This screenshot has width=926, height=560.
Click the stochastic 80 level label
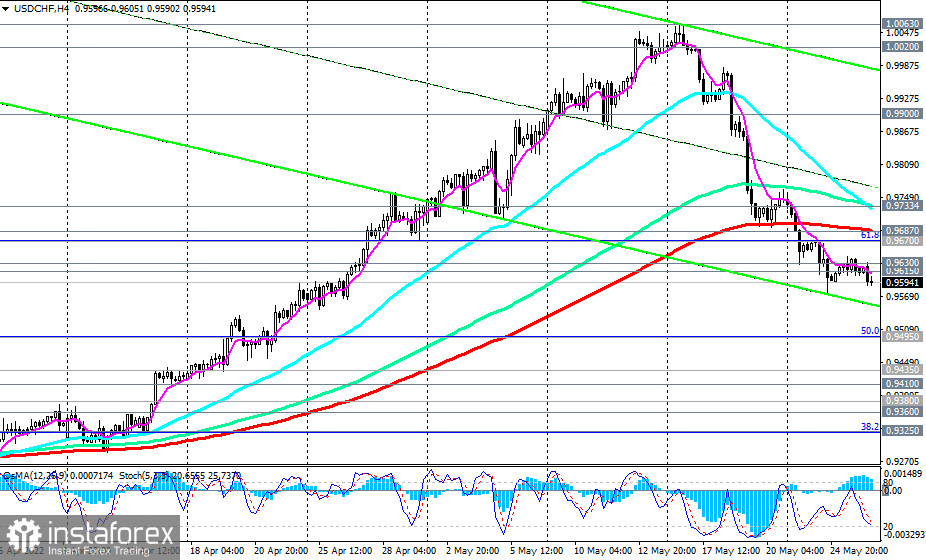[888, 482]
